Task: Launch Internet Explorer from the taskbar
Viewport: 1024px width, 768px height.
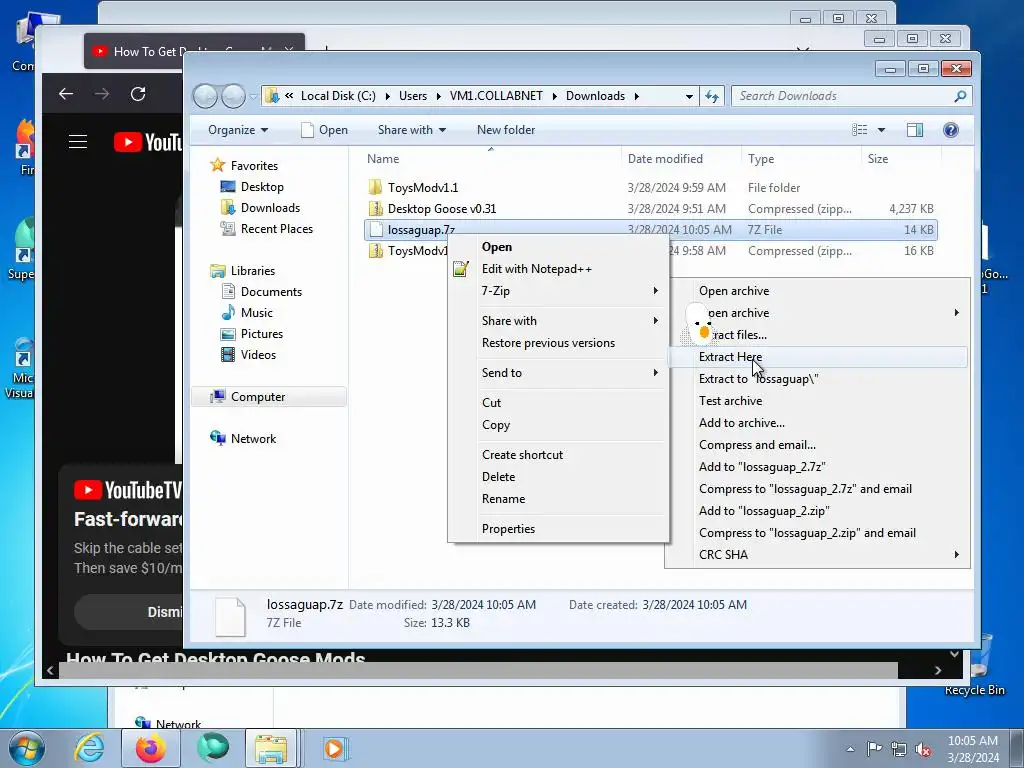Action: 89,748
